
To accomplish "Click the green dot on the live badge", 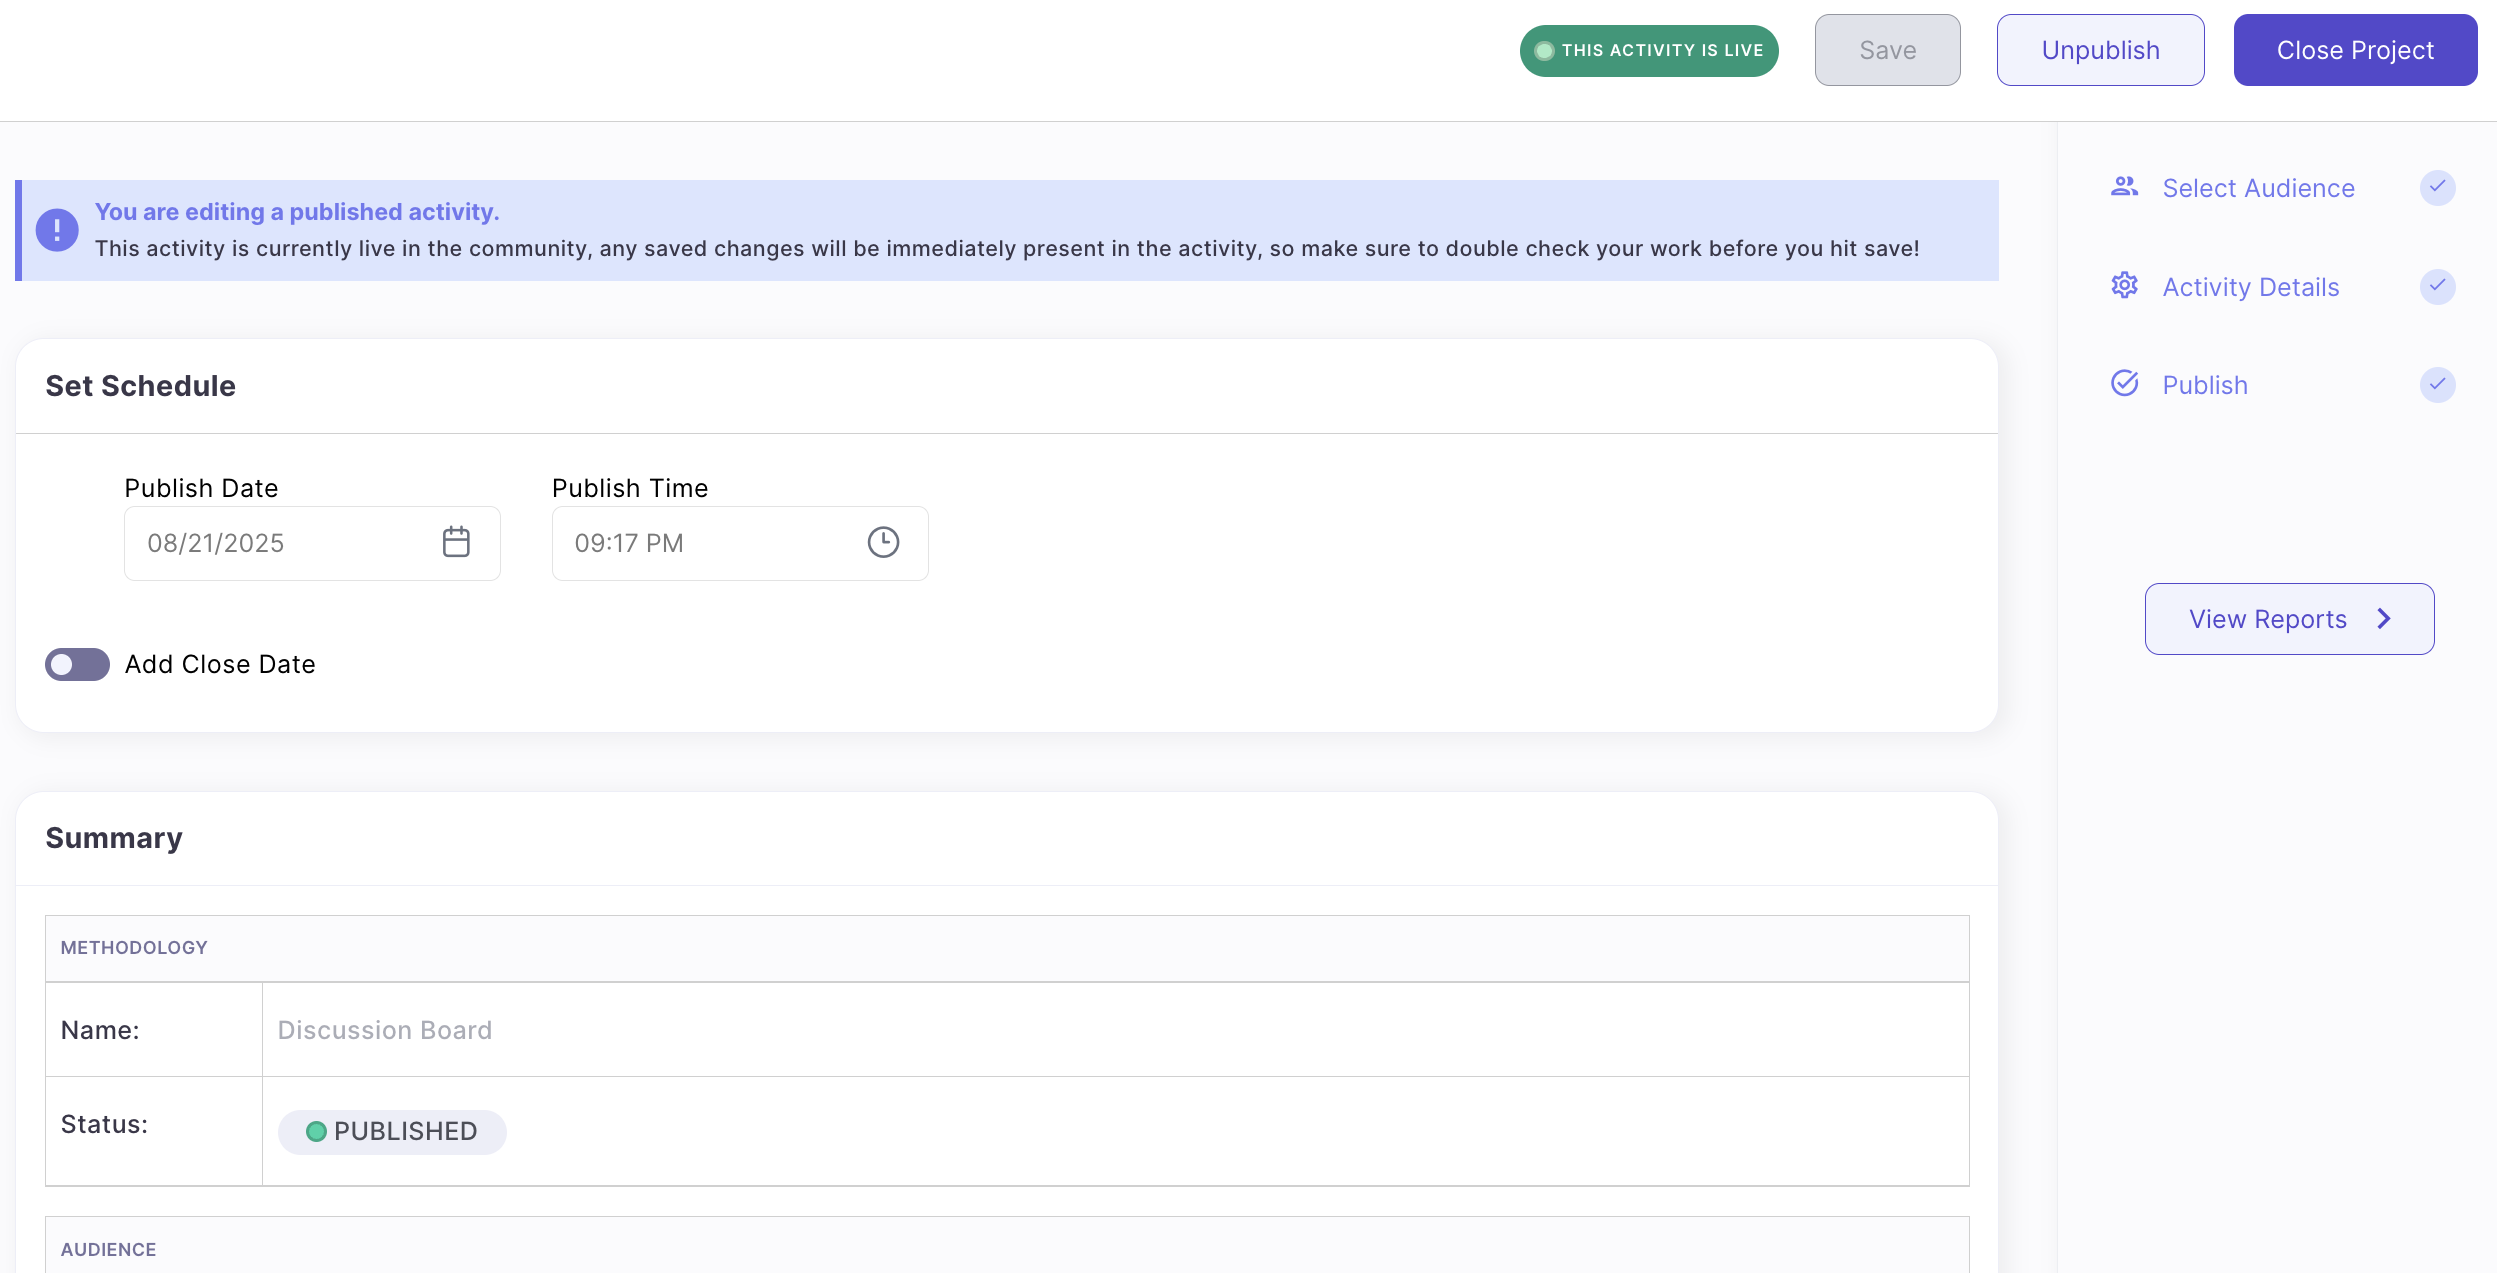I will pos(1545,49).
